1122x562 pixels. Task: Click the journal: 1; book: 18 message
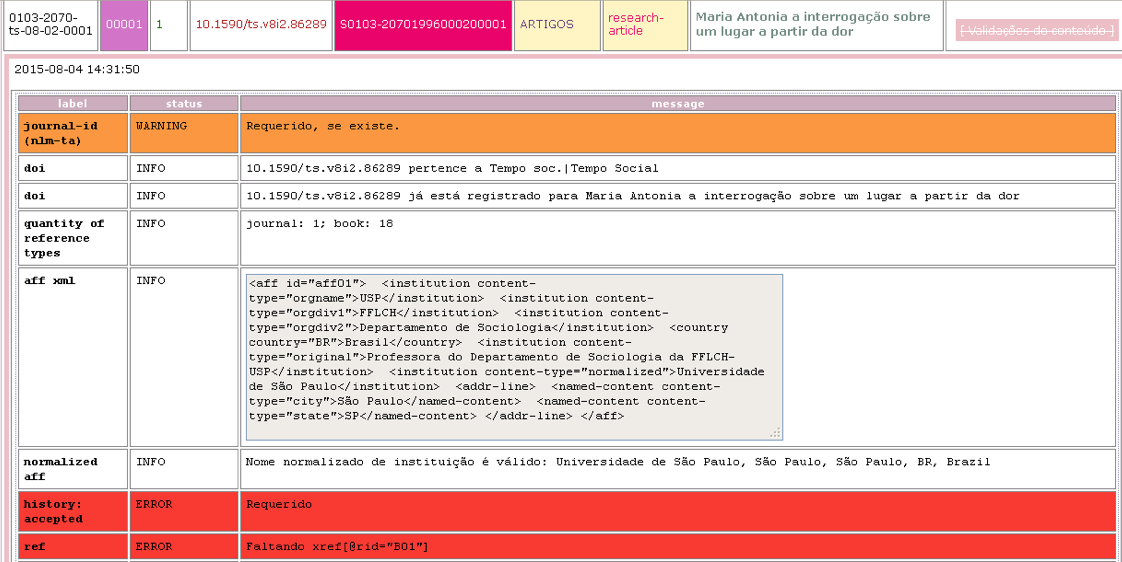pyautogui.click(x=678, y=238)
